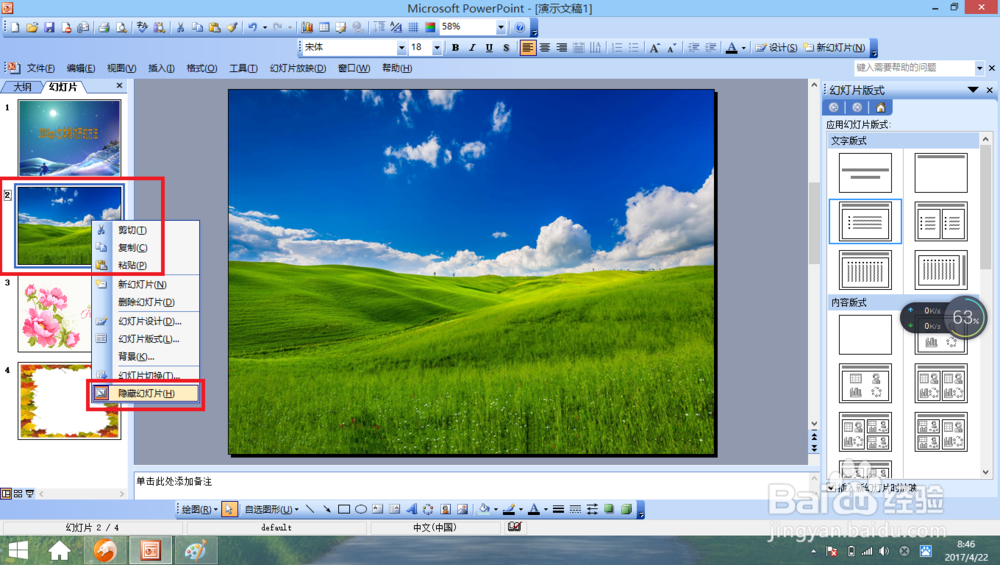Open Fill Color dropdown arrow in drawing toolbar
1000x565 pixels.
(x=496, y=509)
